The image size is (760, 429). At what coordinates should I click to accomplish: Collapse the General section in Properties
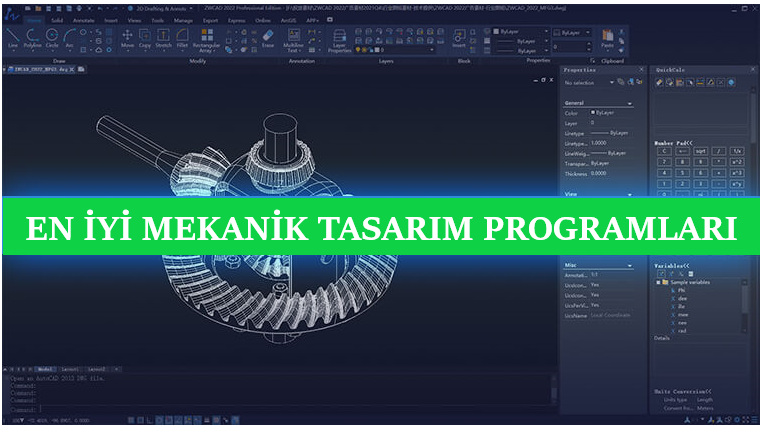click(x=630, y=103)
